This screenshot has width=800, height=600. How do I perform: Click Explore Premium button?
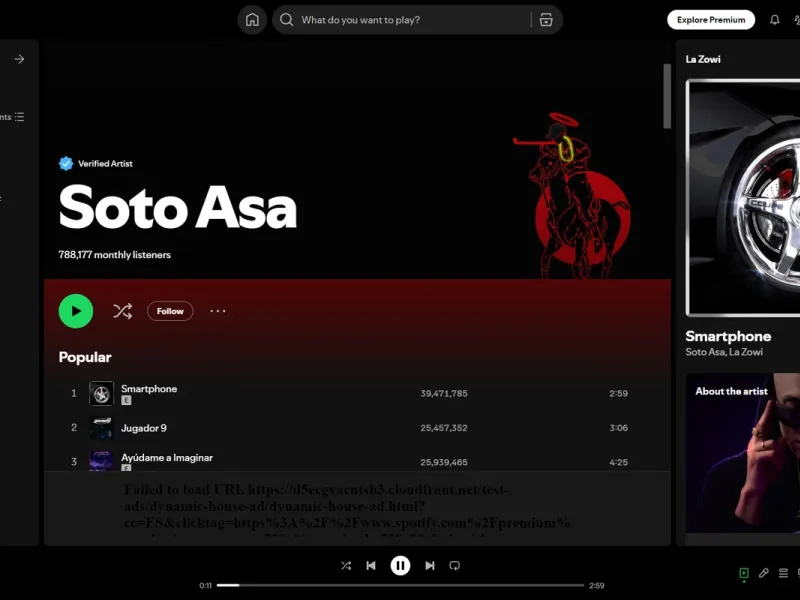coord(711,20)
